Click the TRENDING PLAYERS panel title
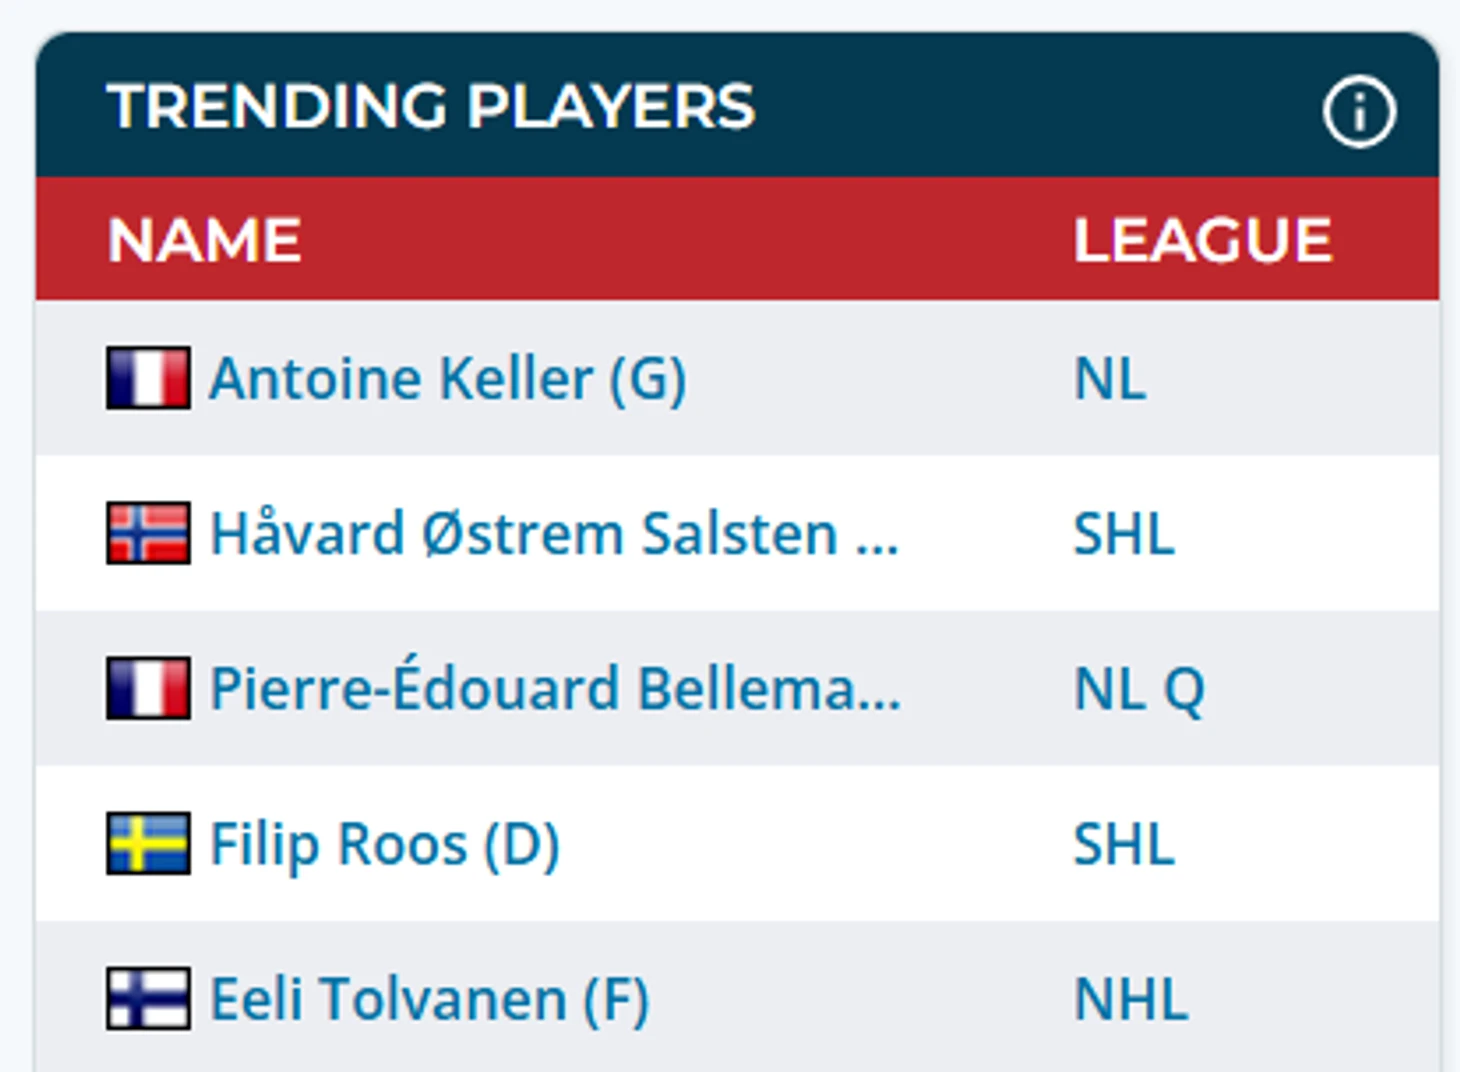Screen dimensions: 1460x1072 (x=431, y=106)
